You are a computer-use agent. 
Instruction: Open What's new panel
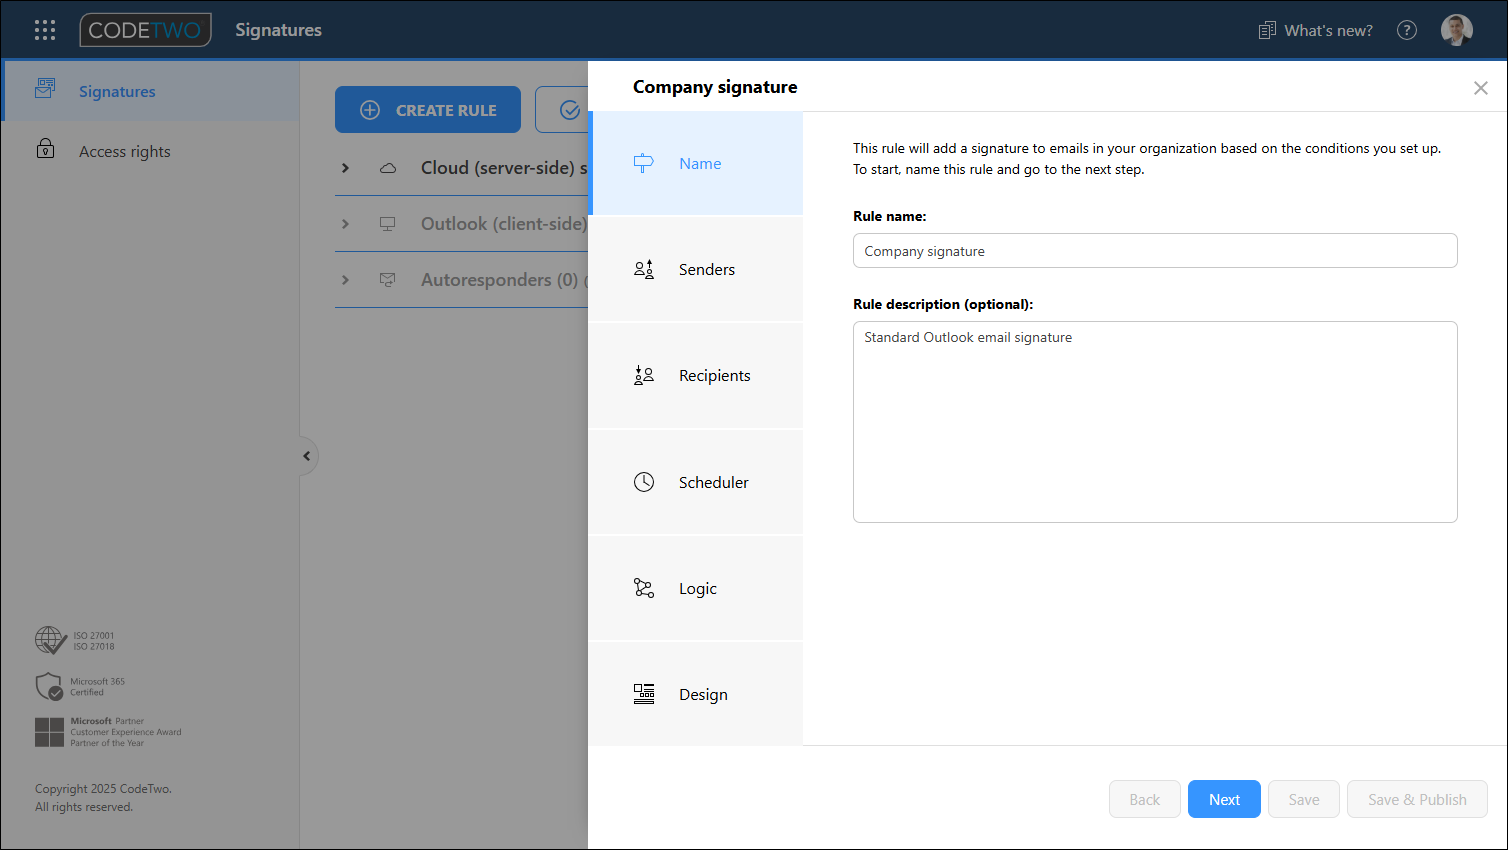(x=1315, y=30)
